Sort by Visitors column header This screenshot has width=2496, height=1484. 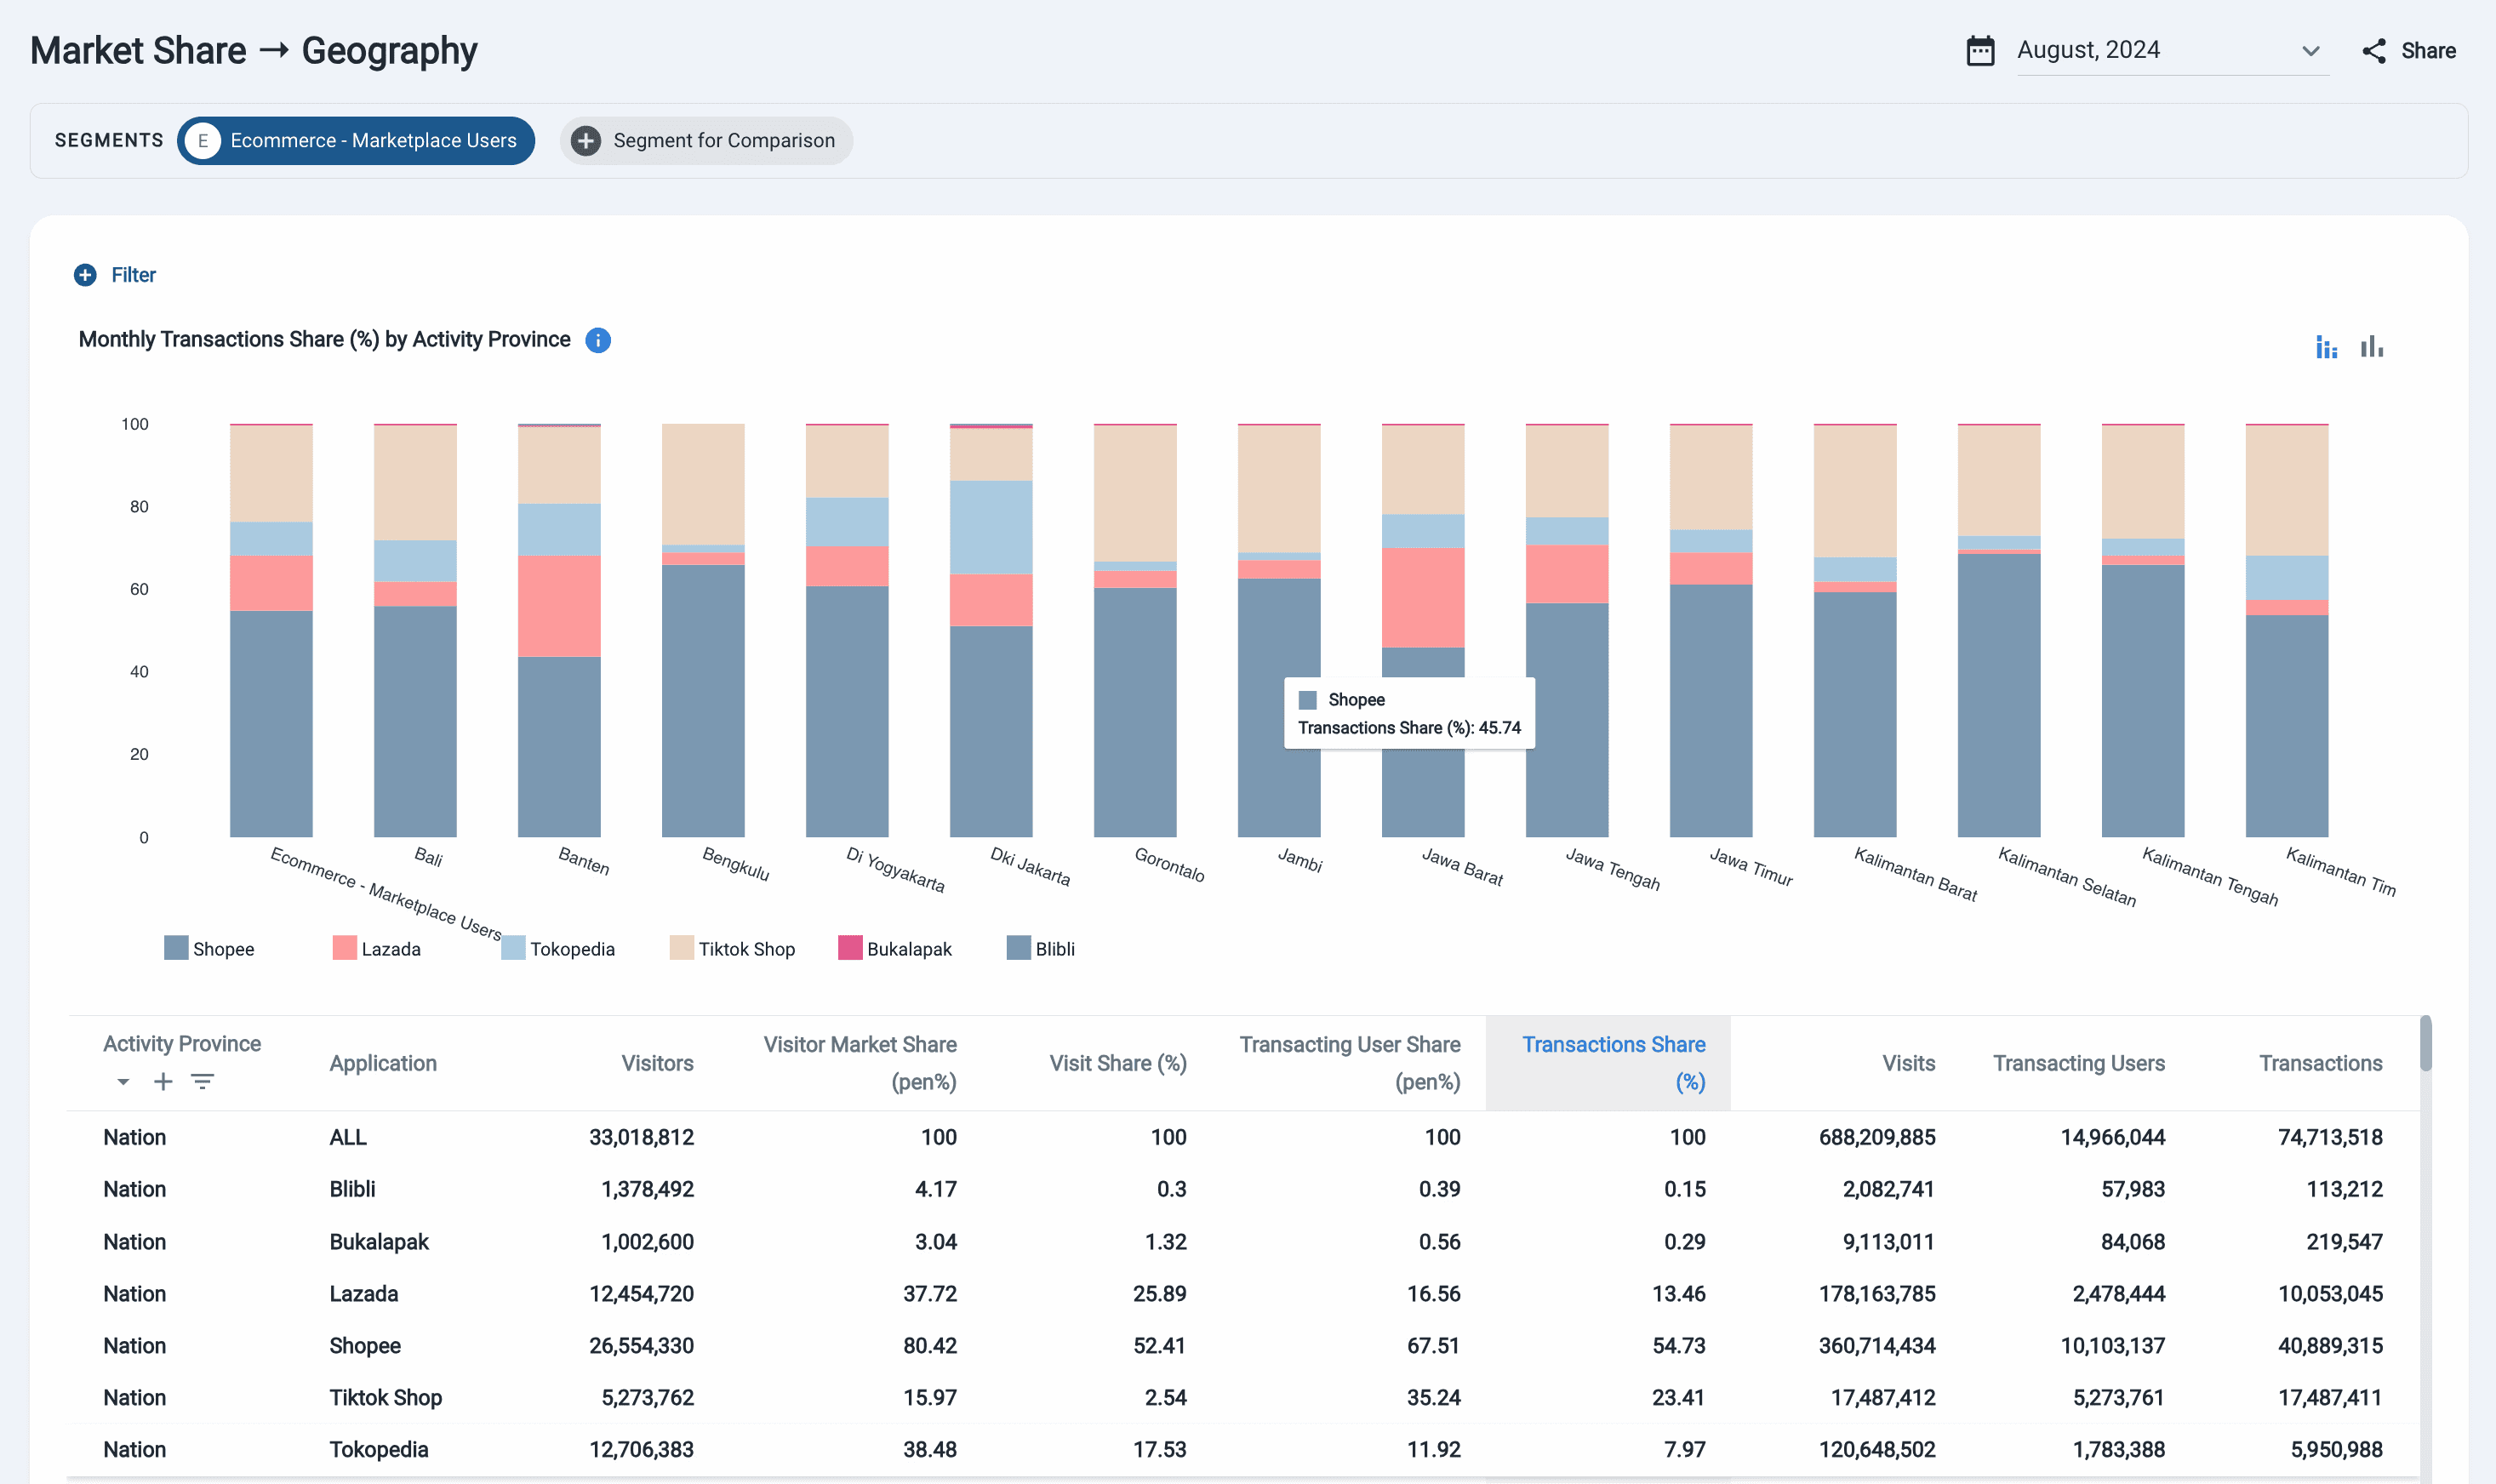coord(657,1063)
